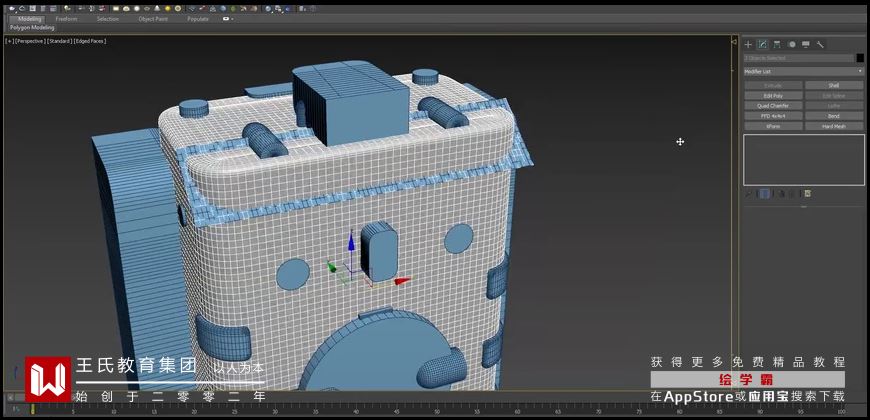Click the yellow sphere toolbar icon
Screen dimensions: 870x420
click(x=168, y=9)
